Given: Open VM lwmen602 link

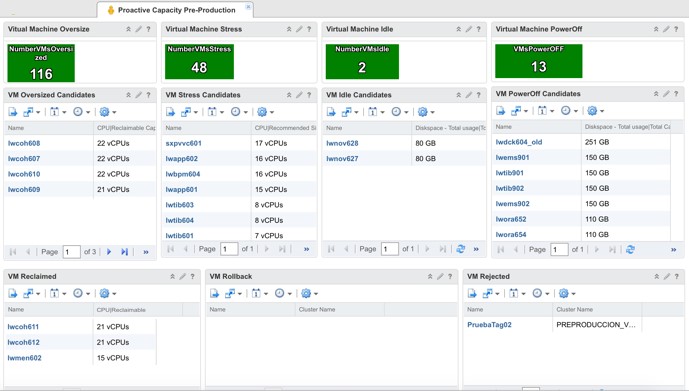Looking at the screenshot, I should click(25, 358).
